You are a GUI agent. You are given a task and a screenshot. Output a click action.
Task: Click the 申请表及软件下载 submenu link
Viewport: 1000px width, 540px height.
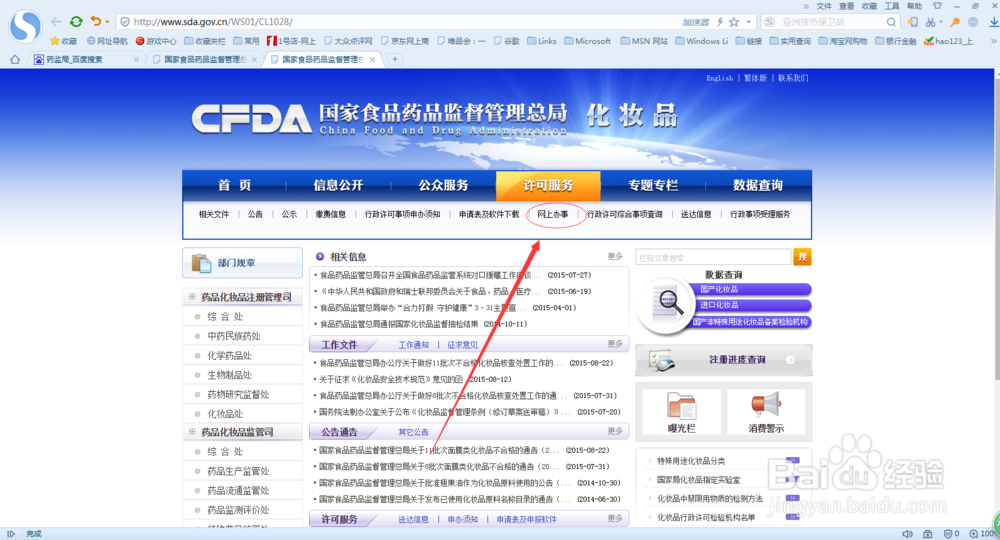[x=489, y=214]
